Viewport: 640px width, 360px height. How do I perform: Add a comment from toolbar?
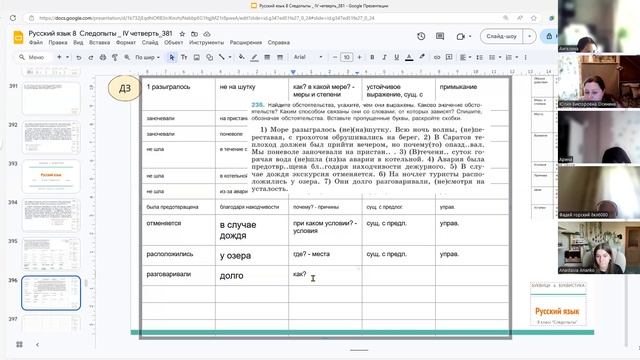click(x=449, y=58)
